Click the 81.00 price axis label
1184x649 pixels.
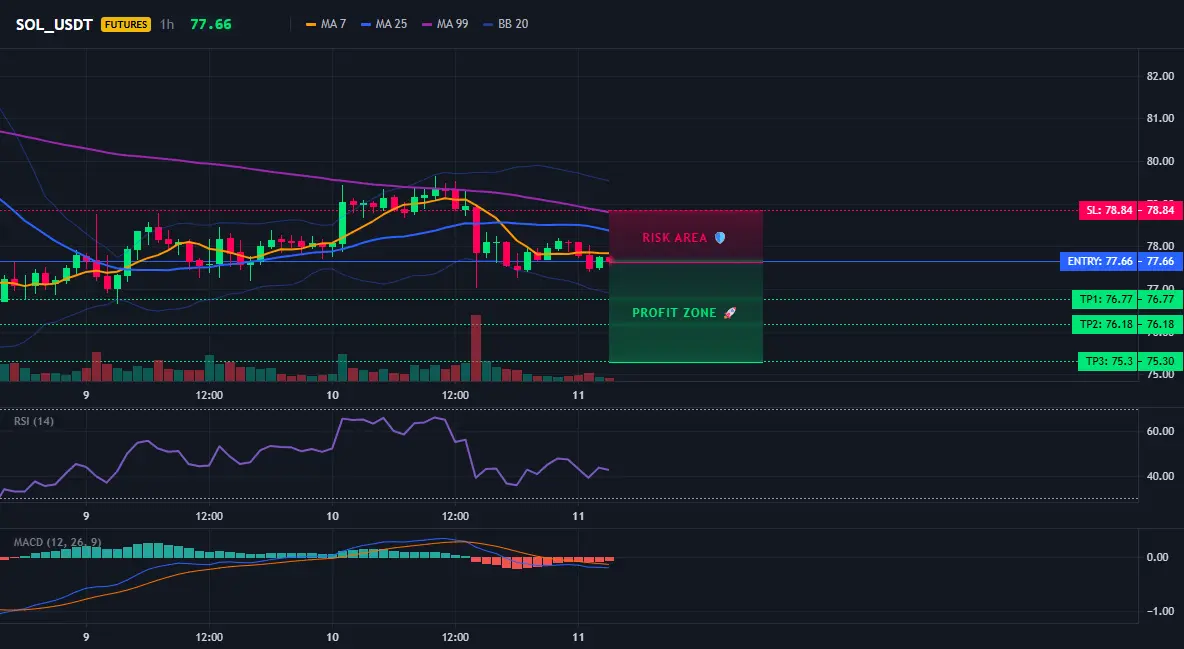[x=1160, y=119]
